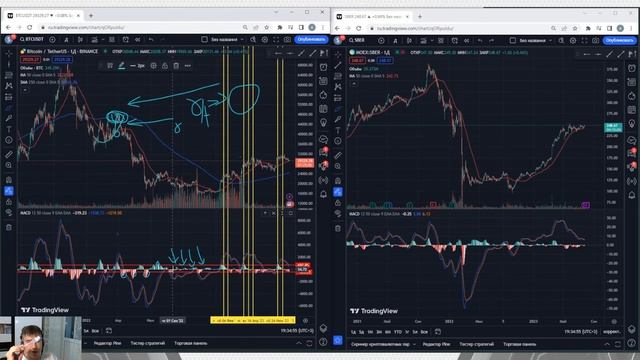Click blue Publish button in left TradingView window
640x360 pixels.
click(311, 40)
